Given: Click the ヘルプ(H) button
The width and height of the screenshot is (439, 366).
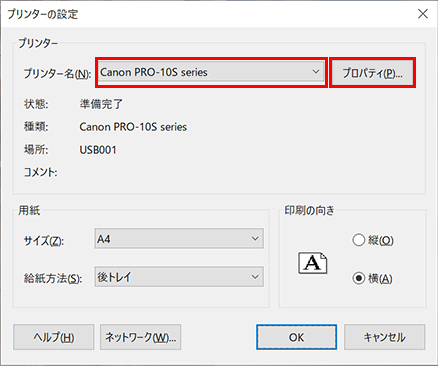Looking at the screenshot, I should (54, 337).
